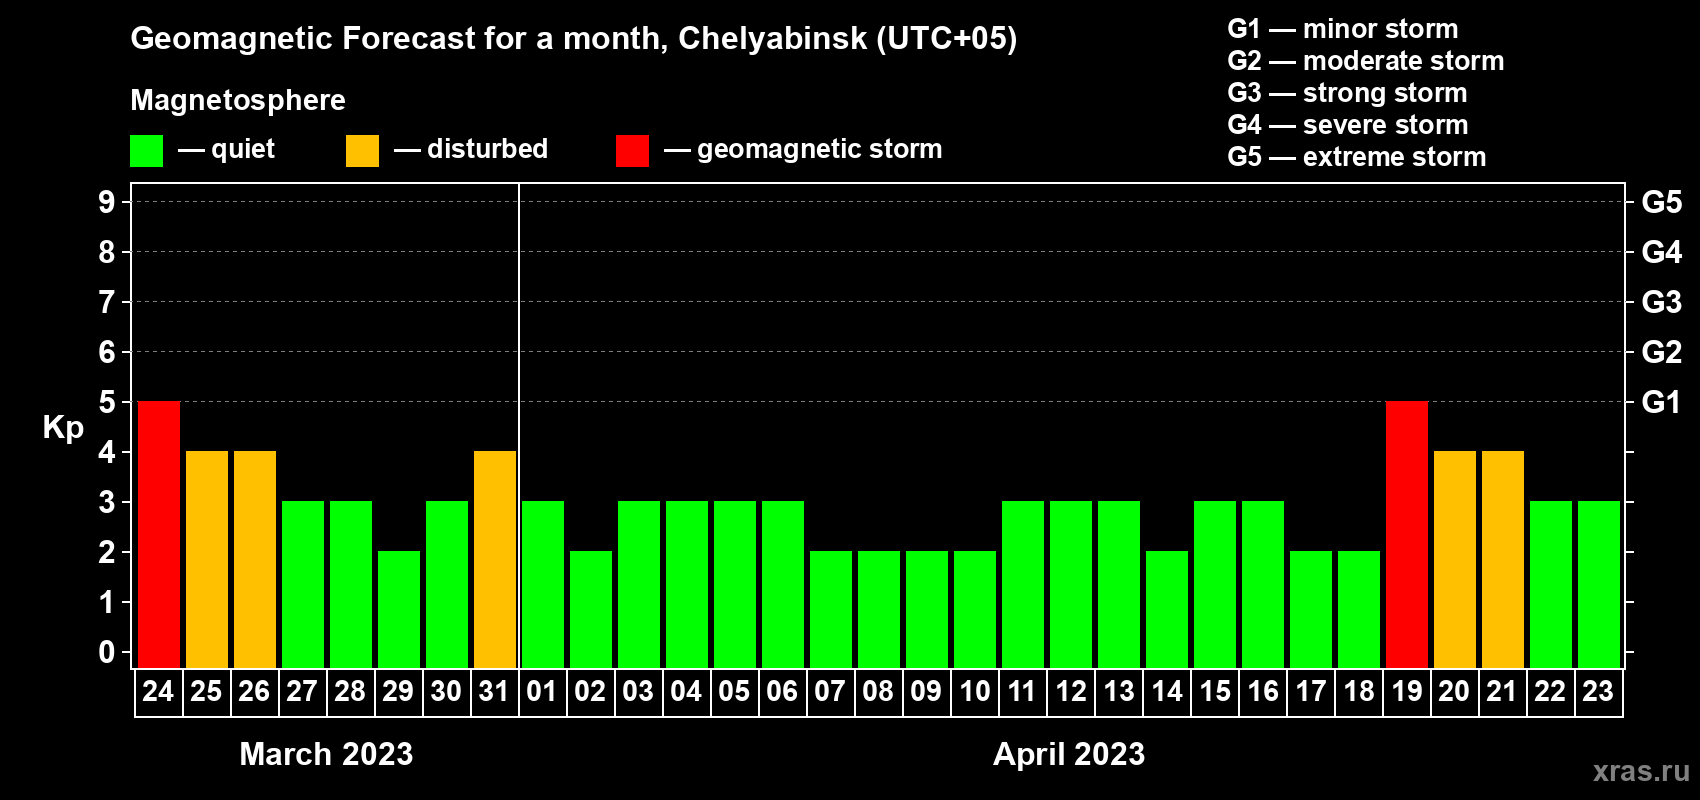Click date cell 31 on the axis
Screen dimensions: 1700x800
(x=495, y=692)
